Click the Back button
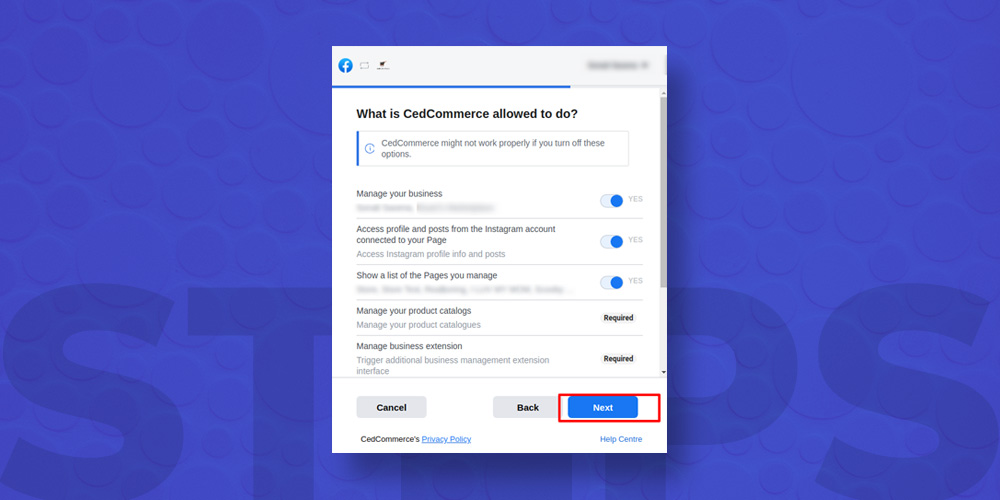Viewport: 1000px width, 500px height. (527, 408)
